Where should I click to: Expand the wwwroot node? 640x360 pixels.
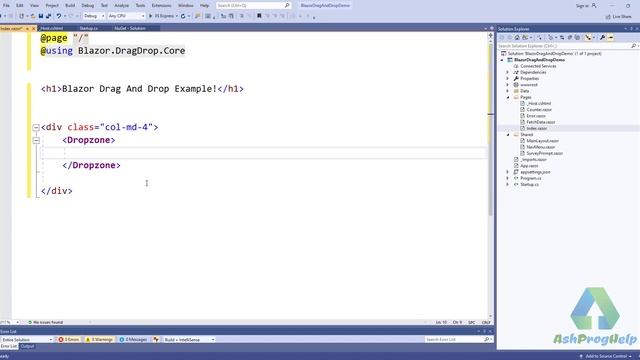pyautogui.click(x=508, y=85)
